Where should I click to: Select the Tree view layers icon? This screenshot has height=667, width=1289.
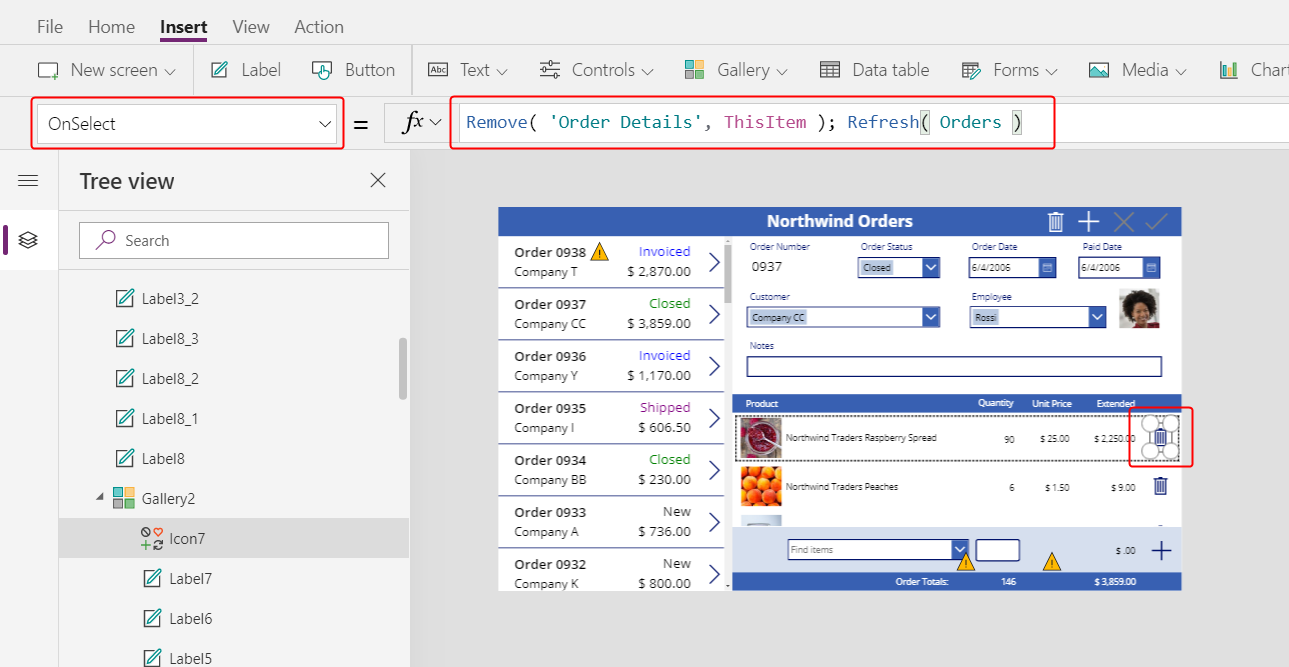click(x=28, y=240)
